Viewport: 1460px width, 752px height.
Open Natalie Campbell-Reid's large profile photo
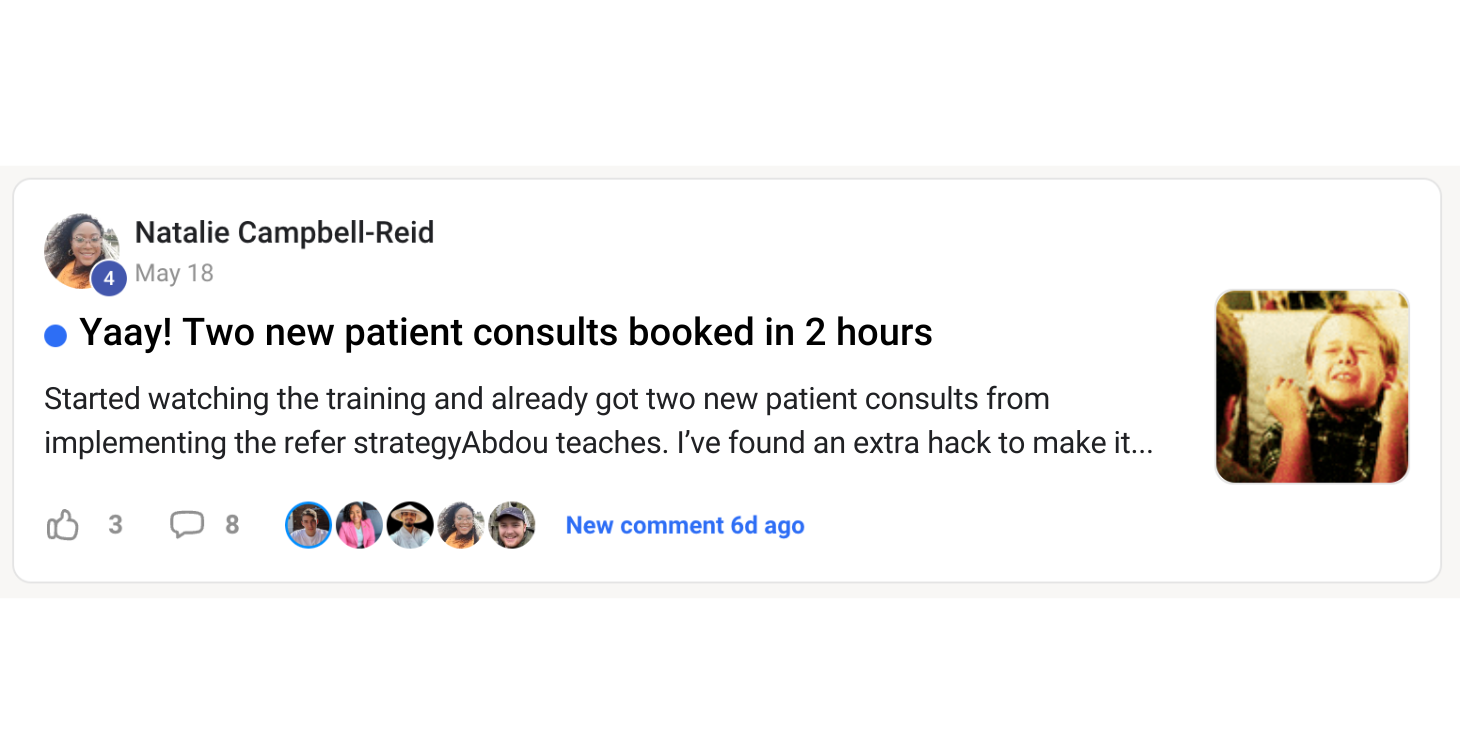point(78,248)
